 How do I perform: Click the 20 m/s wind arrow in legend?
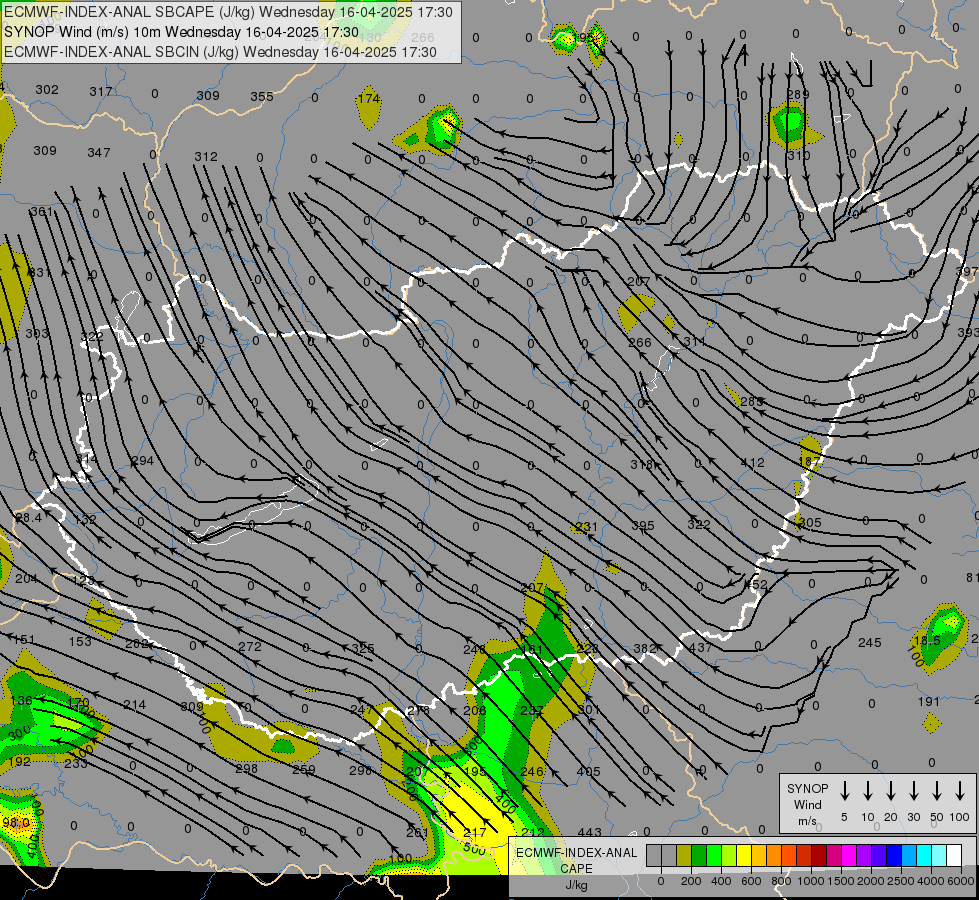pyautogui.click(x=891, y=791)
